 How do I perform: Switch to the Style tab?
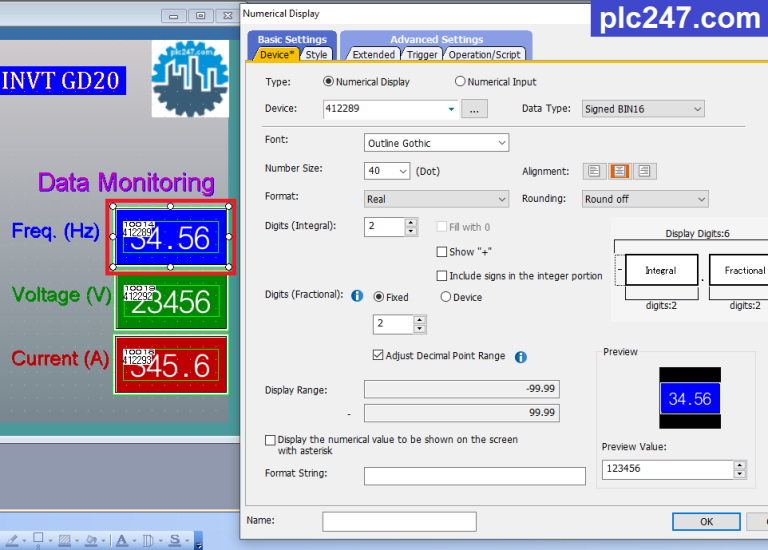[x=316, y=54]
